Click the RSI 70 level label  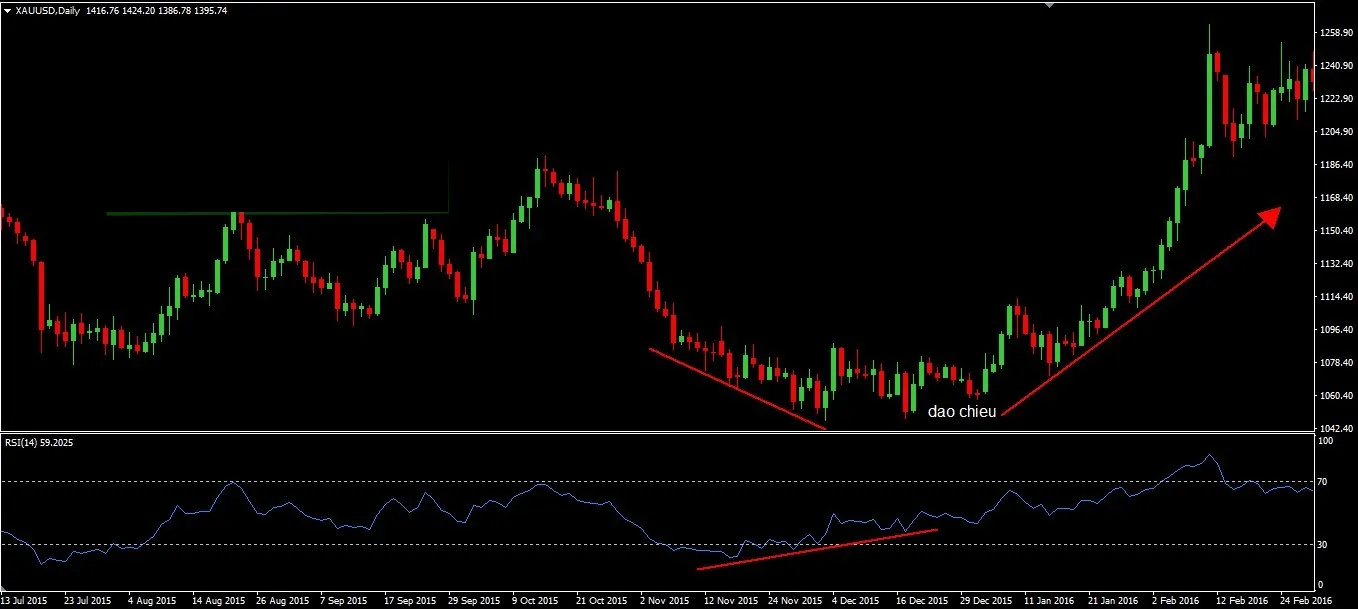(1321, 482)
